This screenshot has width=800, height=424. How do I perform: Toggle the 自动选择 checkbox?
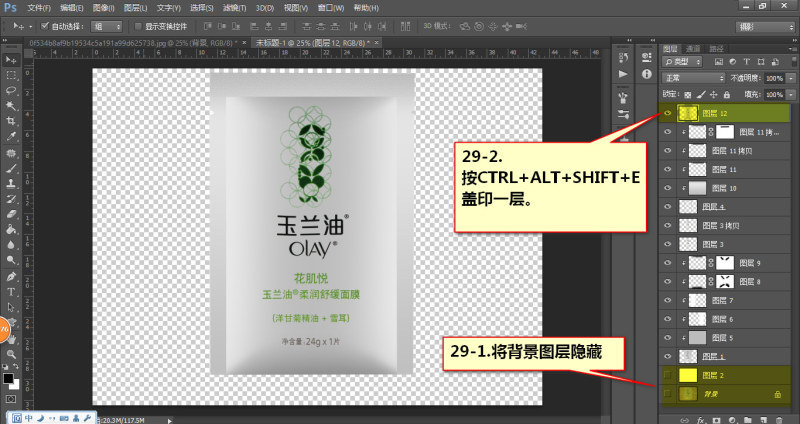pyautogui.click(x=44, y=26)
